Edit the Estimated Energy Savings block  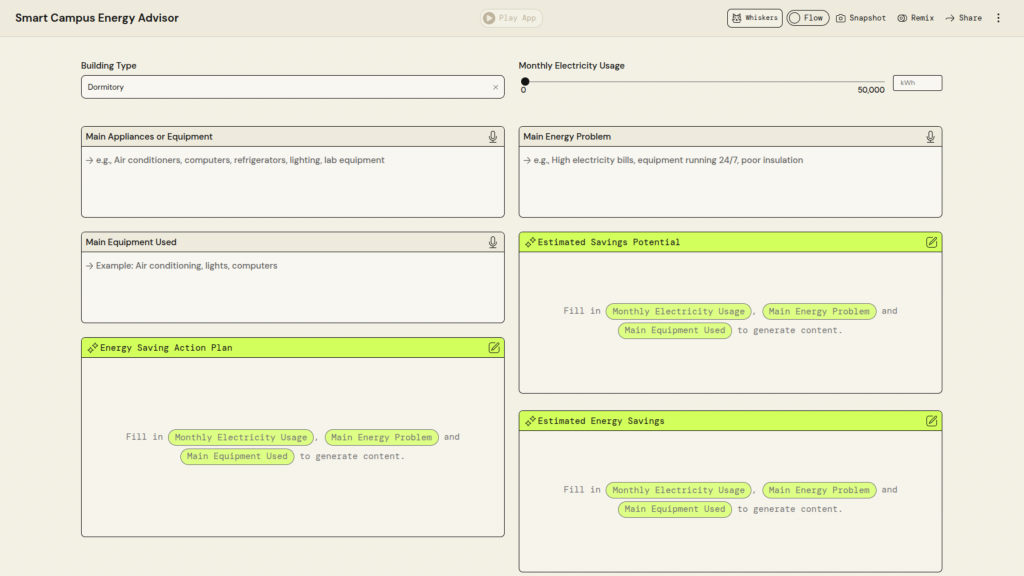pos(931,421)
